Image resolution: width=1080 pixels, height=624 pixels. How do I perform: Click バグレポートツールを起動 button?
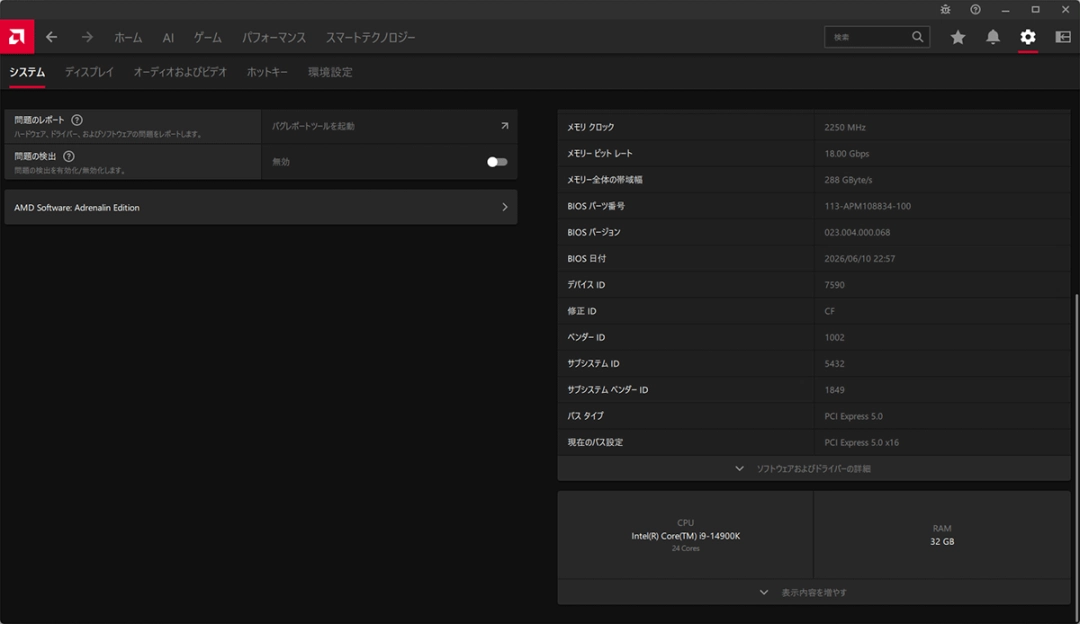point(389,126)
